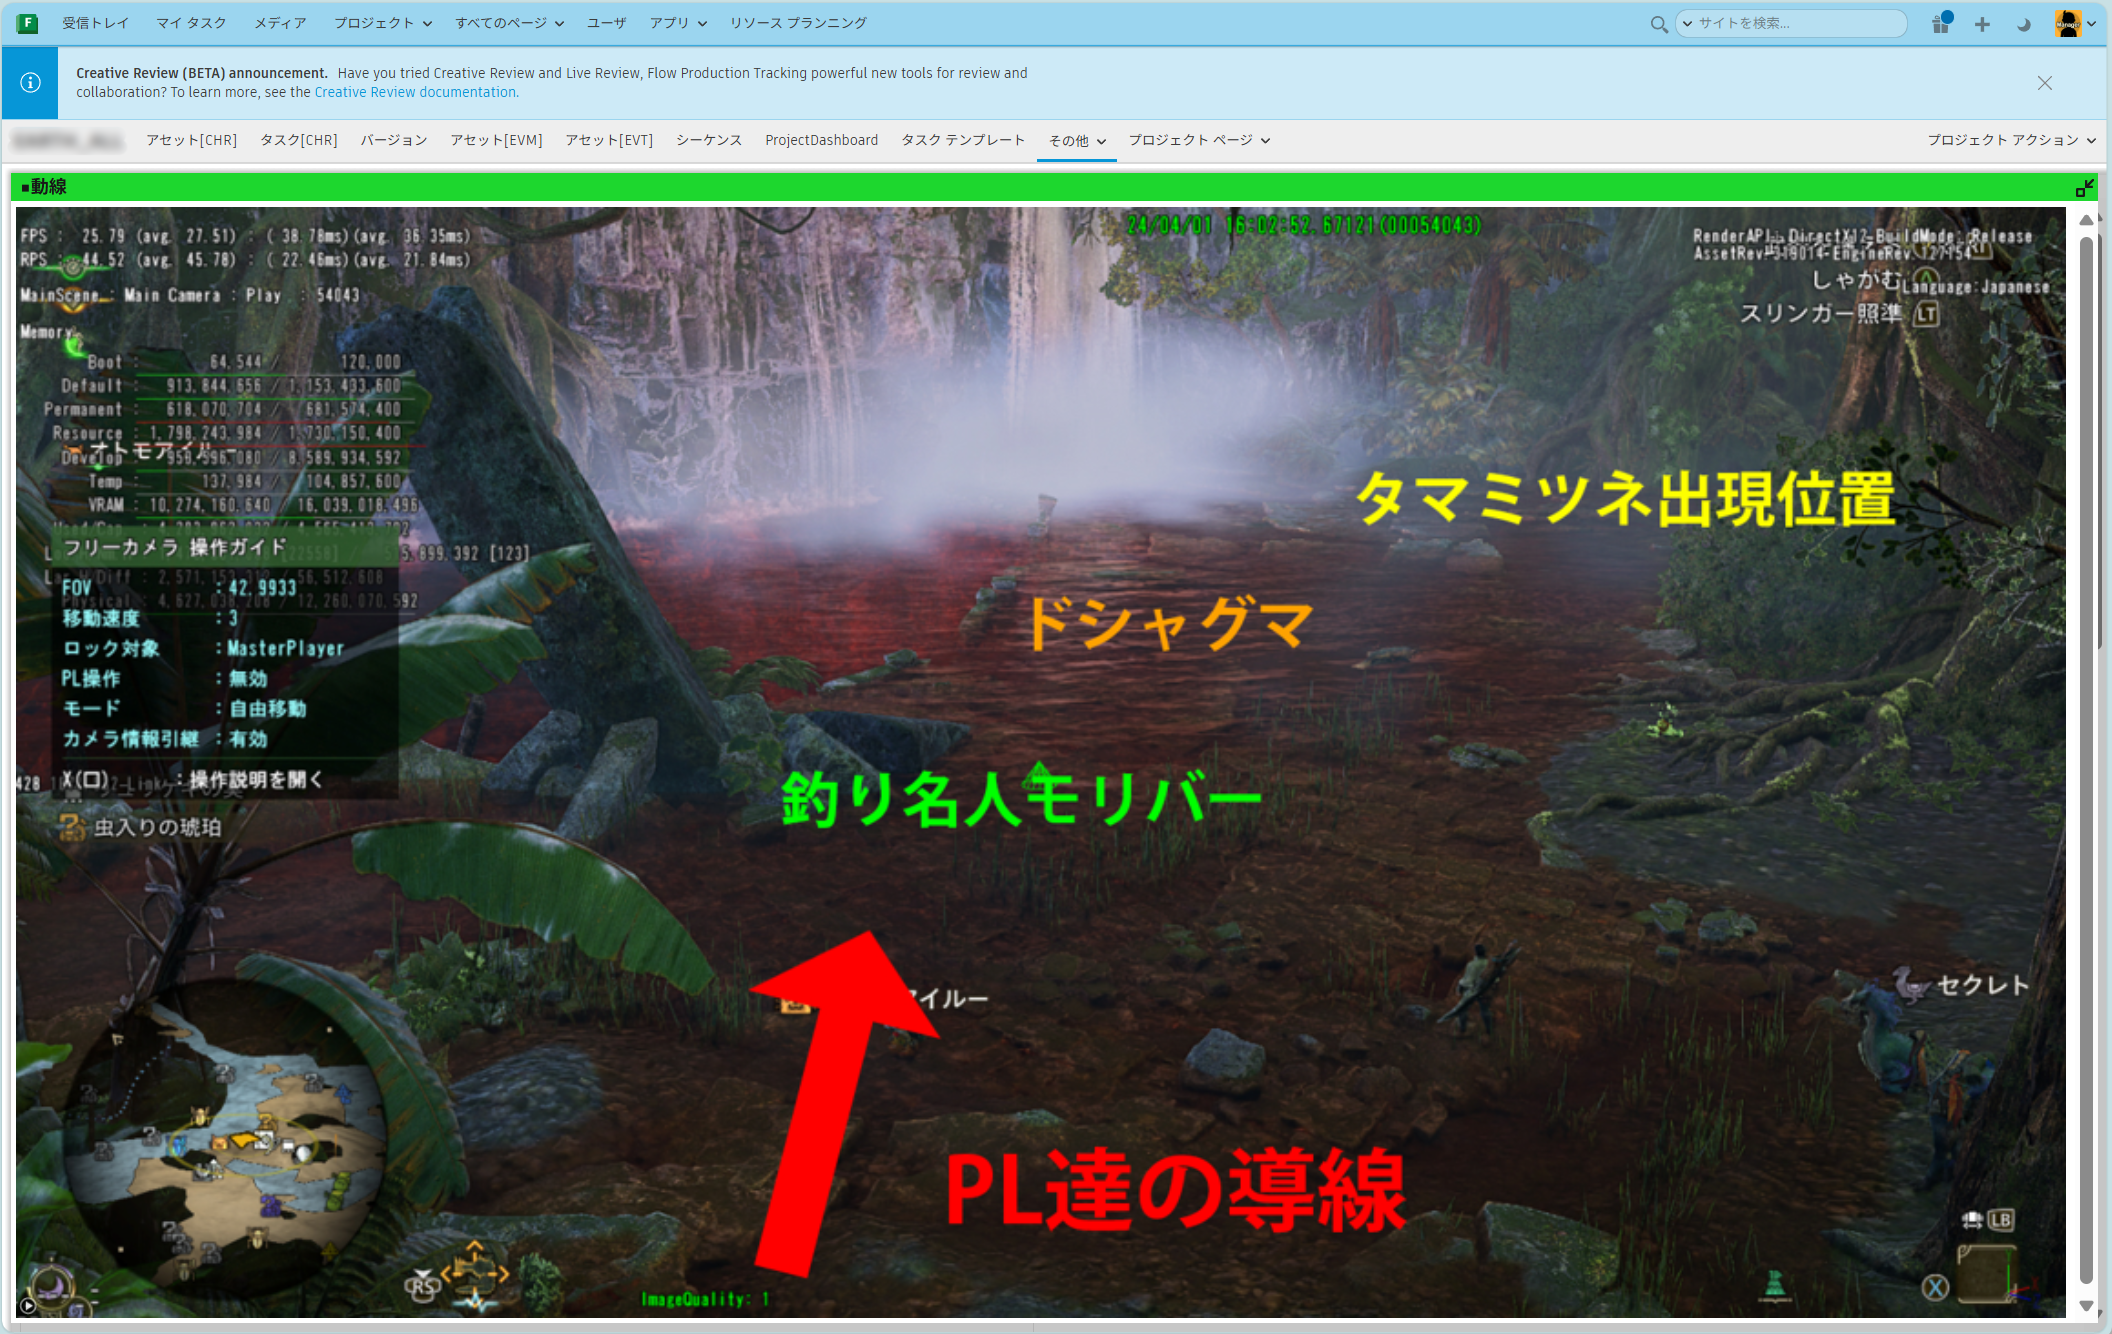The height and width of the screenshot is (1334, 2112).
Task: Click the plus icon to create new content
Action: (x=1982, y=22)
